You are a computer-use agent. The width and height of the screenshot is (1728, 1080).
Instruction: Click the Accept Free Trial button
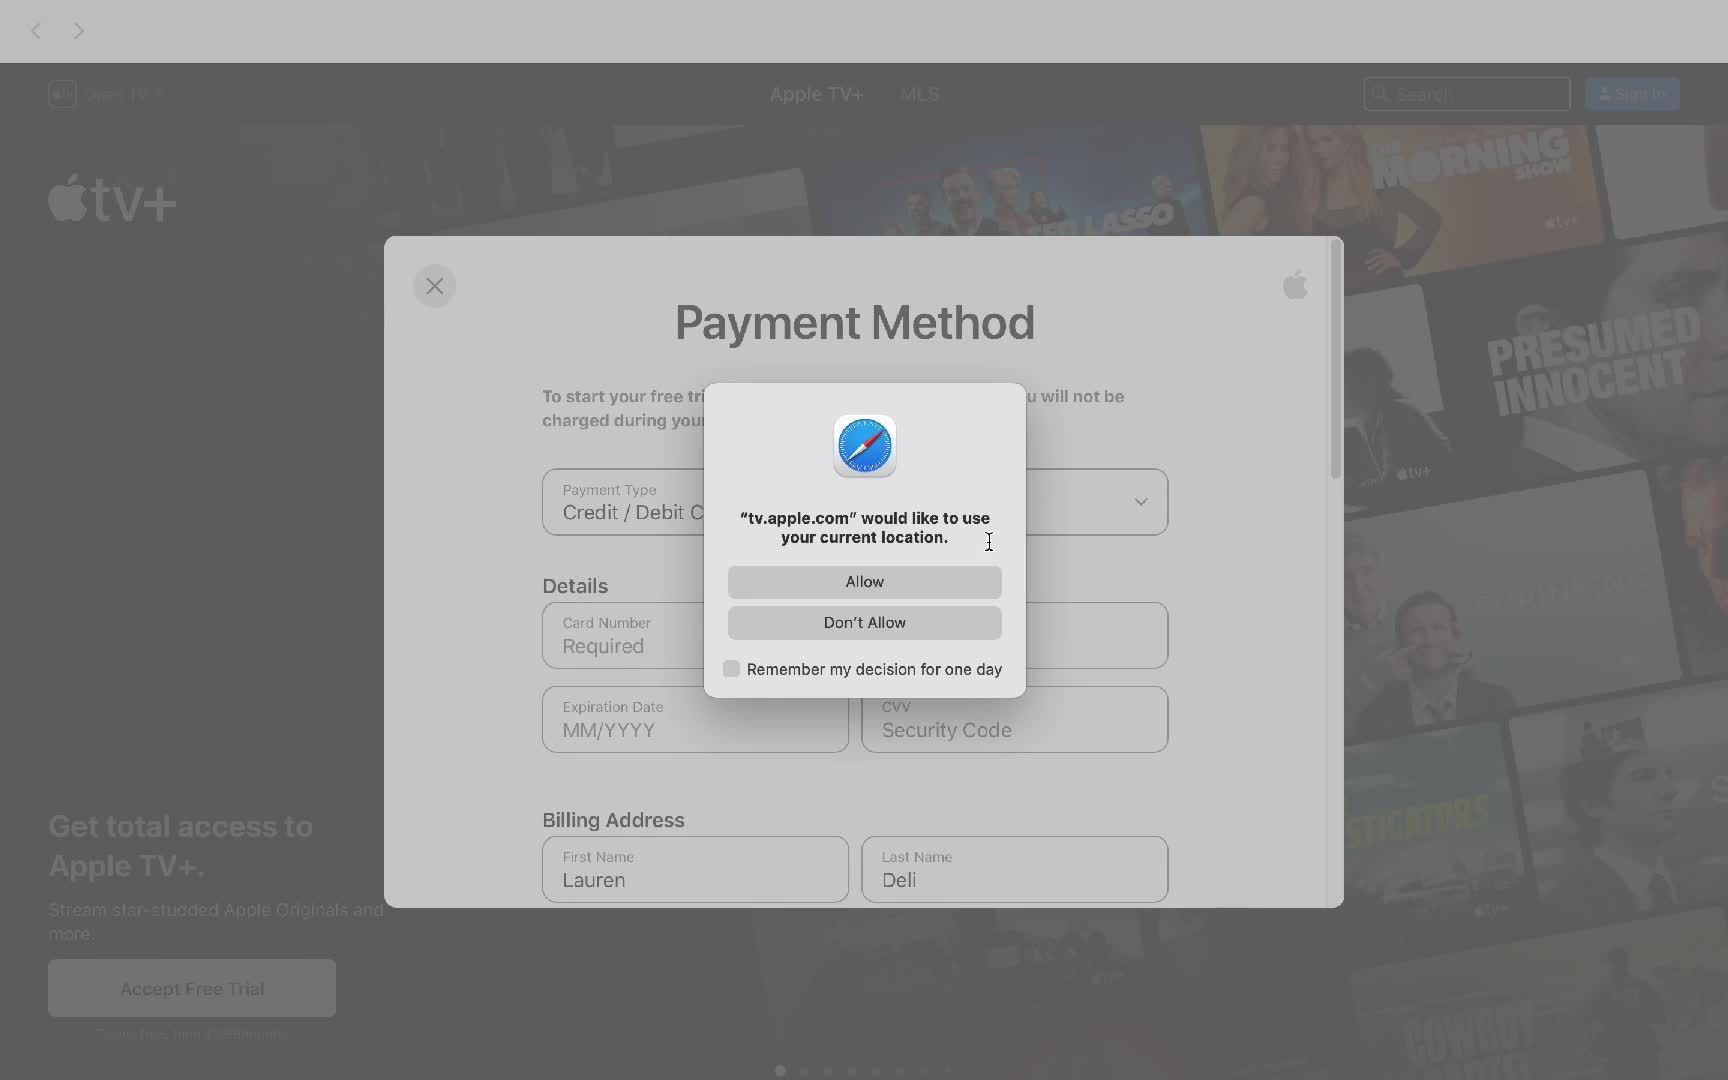[x=192, y=988]
